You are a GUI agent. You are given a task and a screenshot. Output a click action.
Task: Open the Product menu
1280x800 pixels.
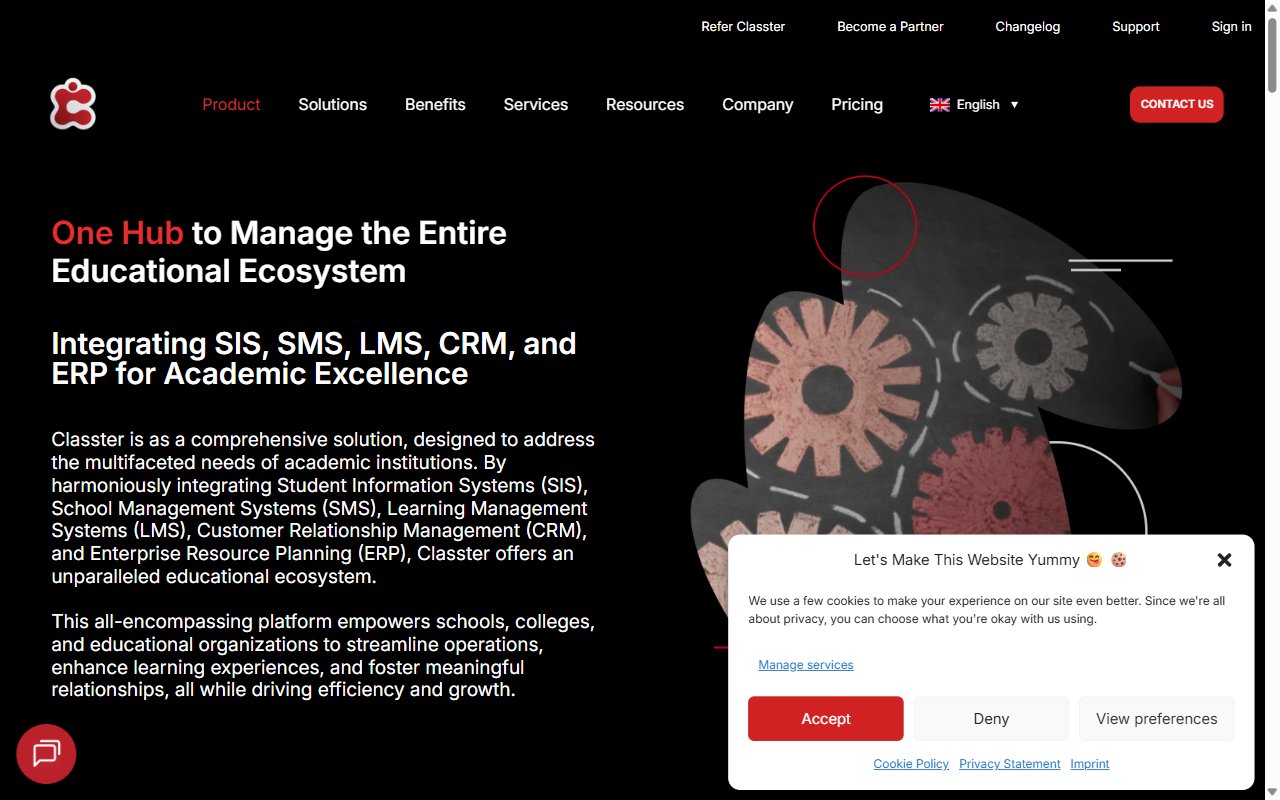click(231, 104)
